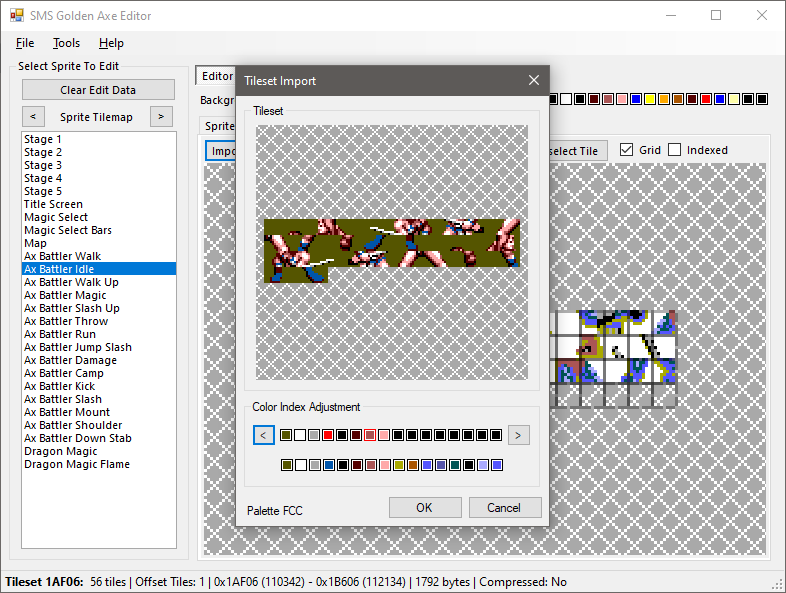Viewport: 786px width, 593px height.
Task: Click the Select Tile button
Action: 578,151
